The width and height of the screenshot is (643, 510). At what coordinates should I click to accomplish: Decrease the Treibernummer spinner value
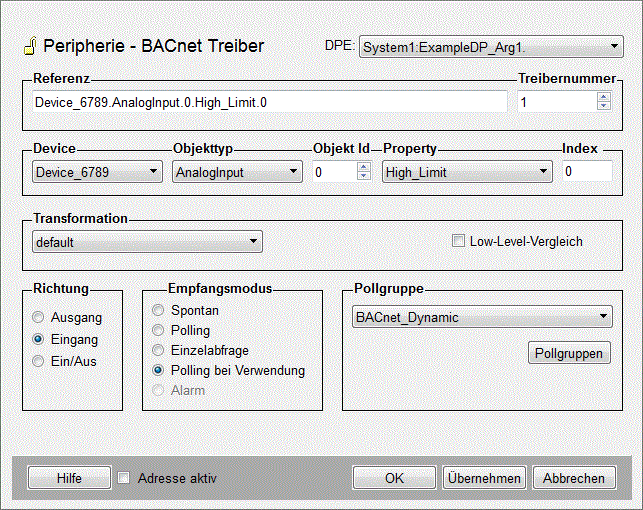[603, 106]
